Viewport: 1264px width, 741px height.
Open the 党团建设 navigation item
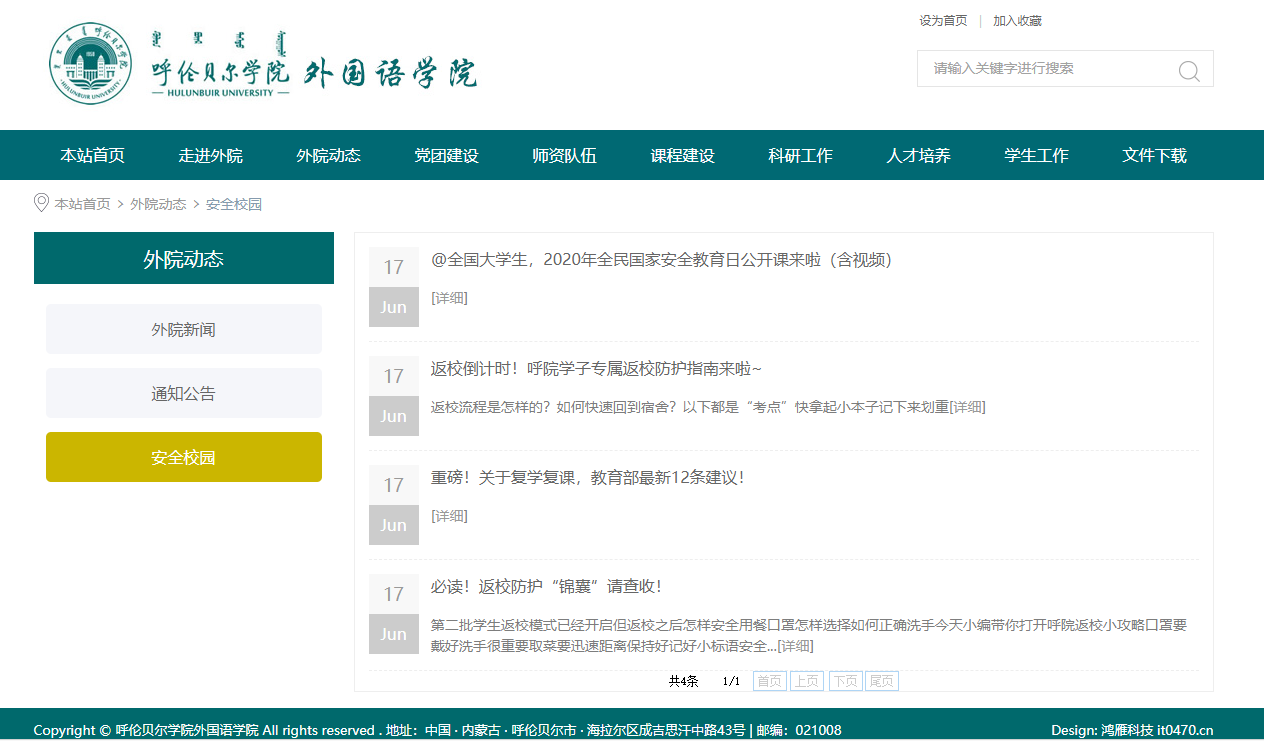[446, 155]
